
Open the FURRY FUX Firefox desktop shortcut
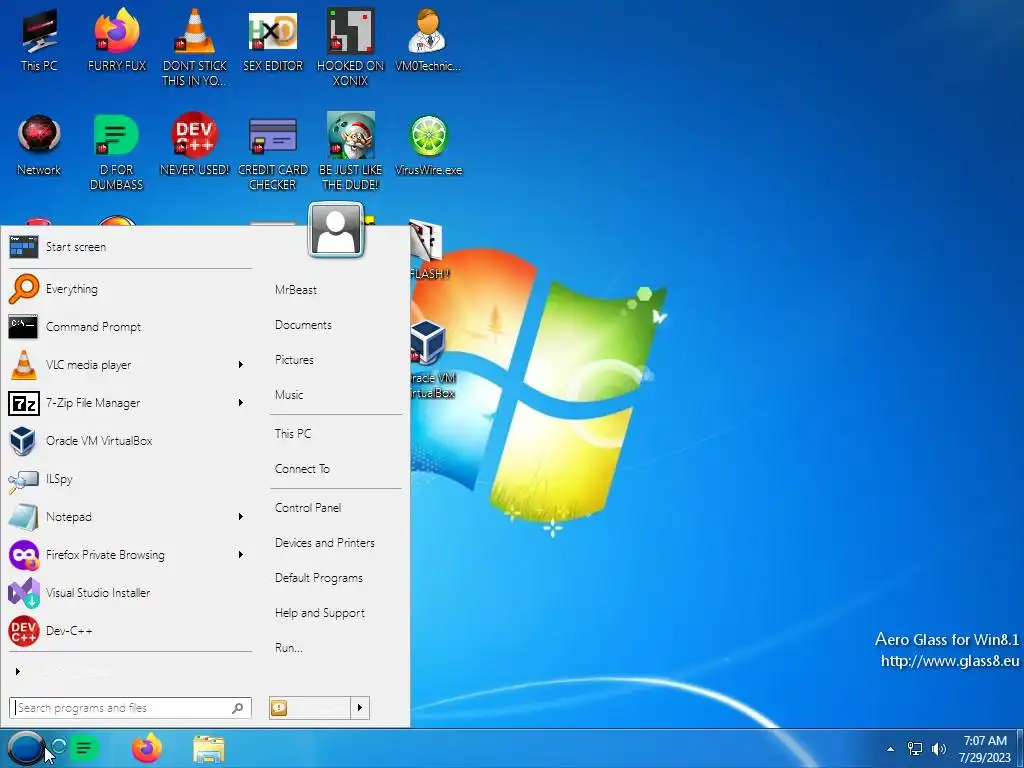pyautogui.click(x=117, y=40)
